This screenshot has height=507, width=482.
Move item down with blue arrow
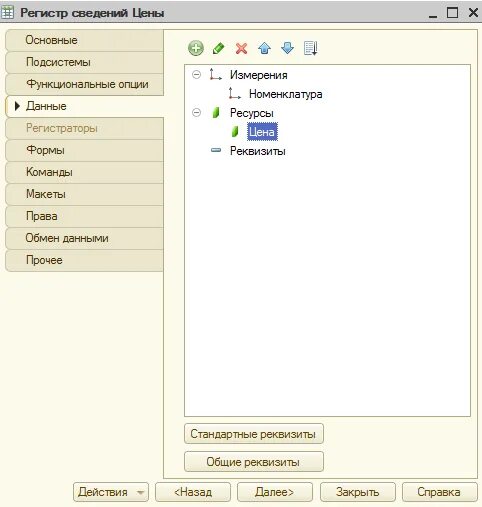pos(287,48)
